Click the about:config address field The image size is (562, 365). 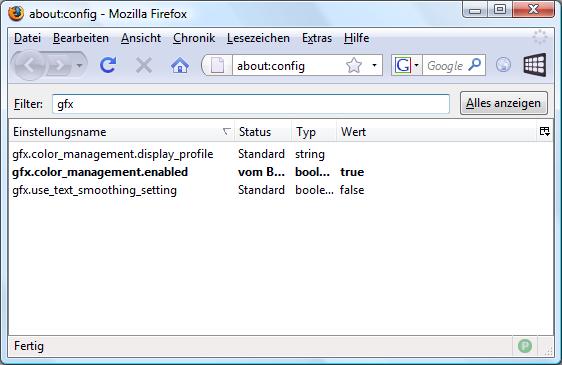[x=288, y=66]
